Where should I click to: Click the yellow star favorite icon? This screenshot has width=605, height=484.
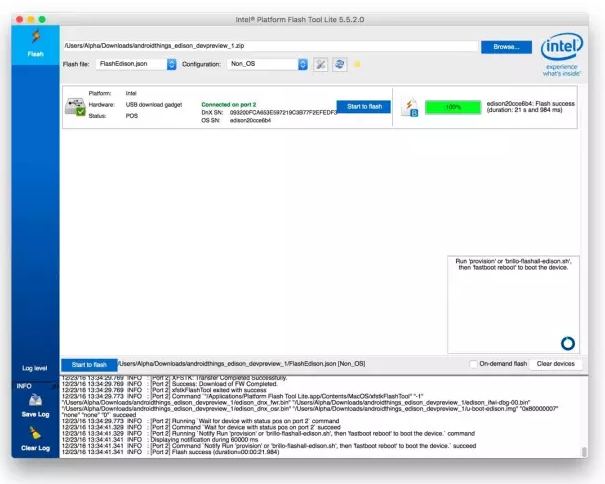point(358,64)
